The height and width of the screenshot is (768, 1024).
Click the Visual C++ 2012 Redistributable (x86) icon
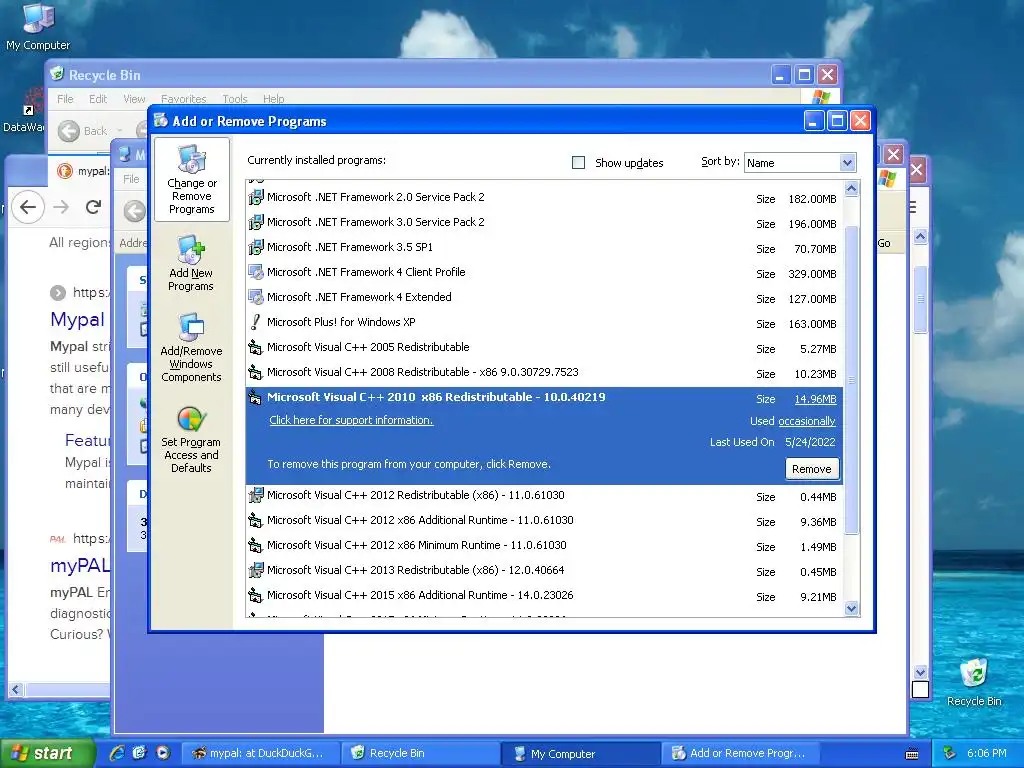point(256,495)
